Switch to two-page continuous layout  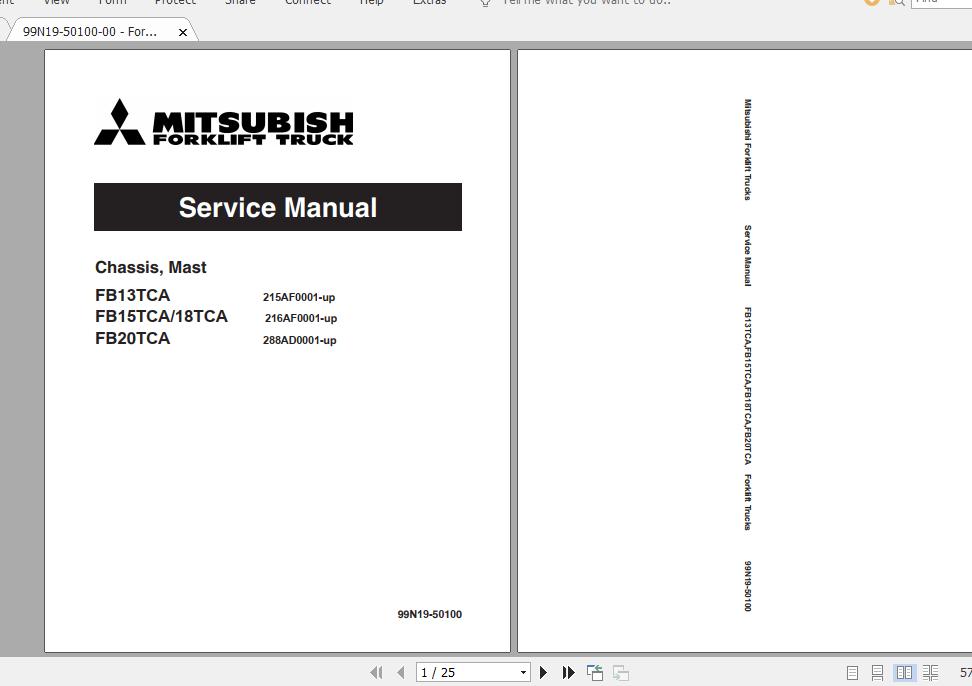point(930,672)
